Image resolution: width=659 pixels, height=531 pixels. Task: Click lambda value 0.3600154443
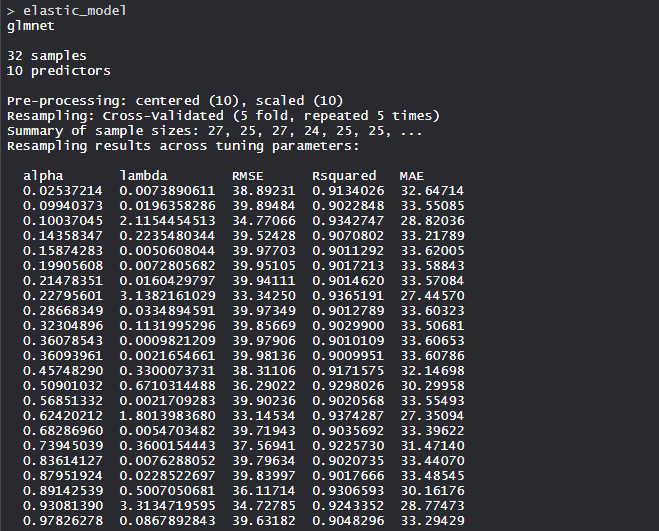167,446
